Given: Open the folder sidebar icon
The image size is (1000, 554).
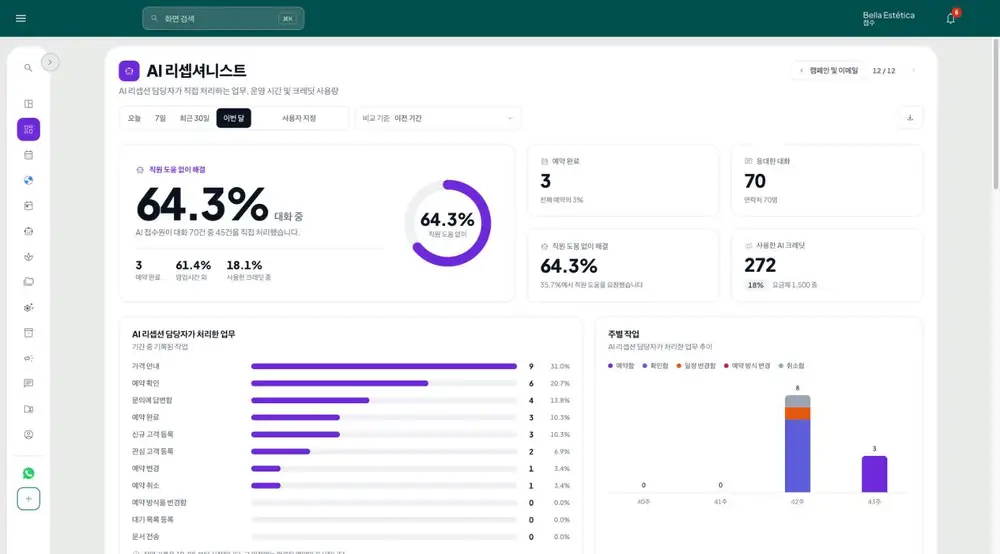Looking at the screenshot, I should click(28, 282).
